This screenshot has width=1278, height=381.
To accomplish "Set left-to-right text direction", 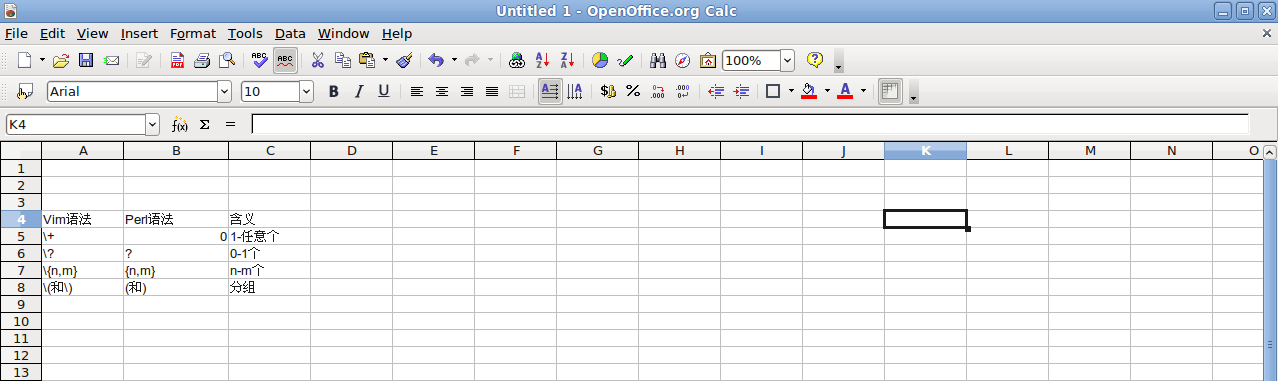I will coord(550,92).
